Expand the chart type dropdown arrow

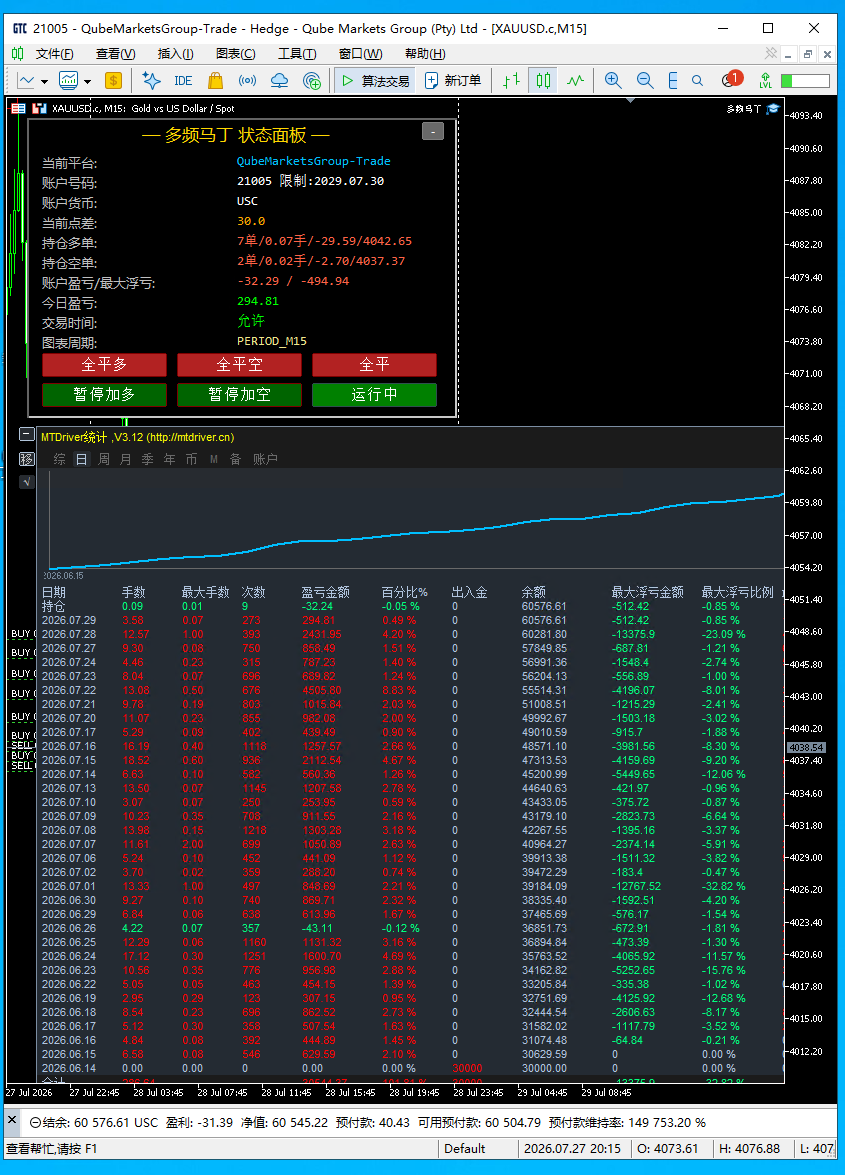click(x=44, y=81)
